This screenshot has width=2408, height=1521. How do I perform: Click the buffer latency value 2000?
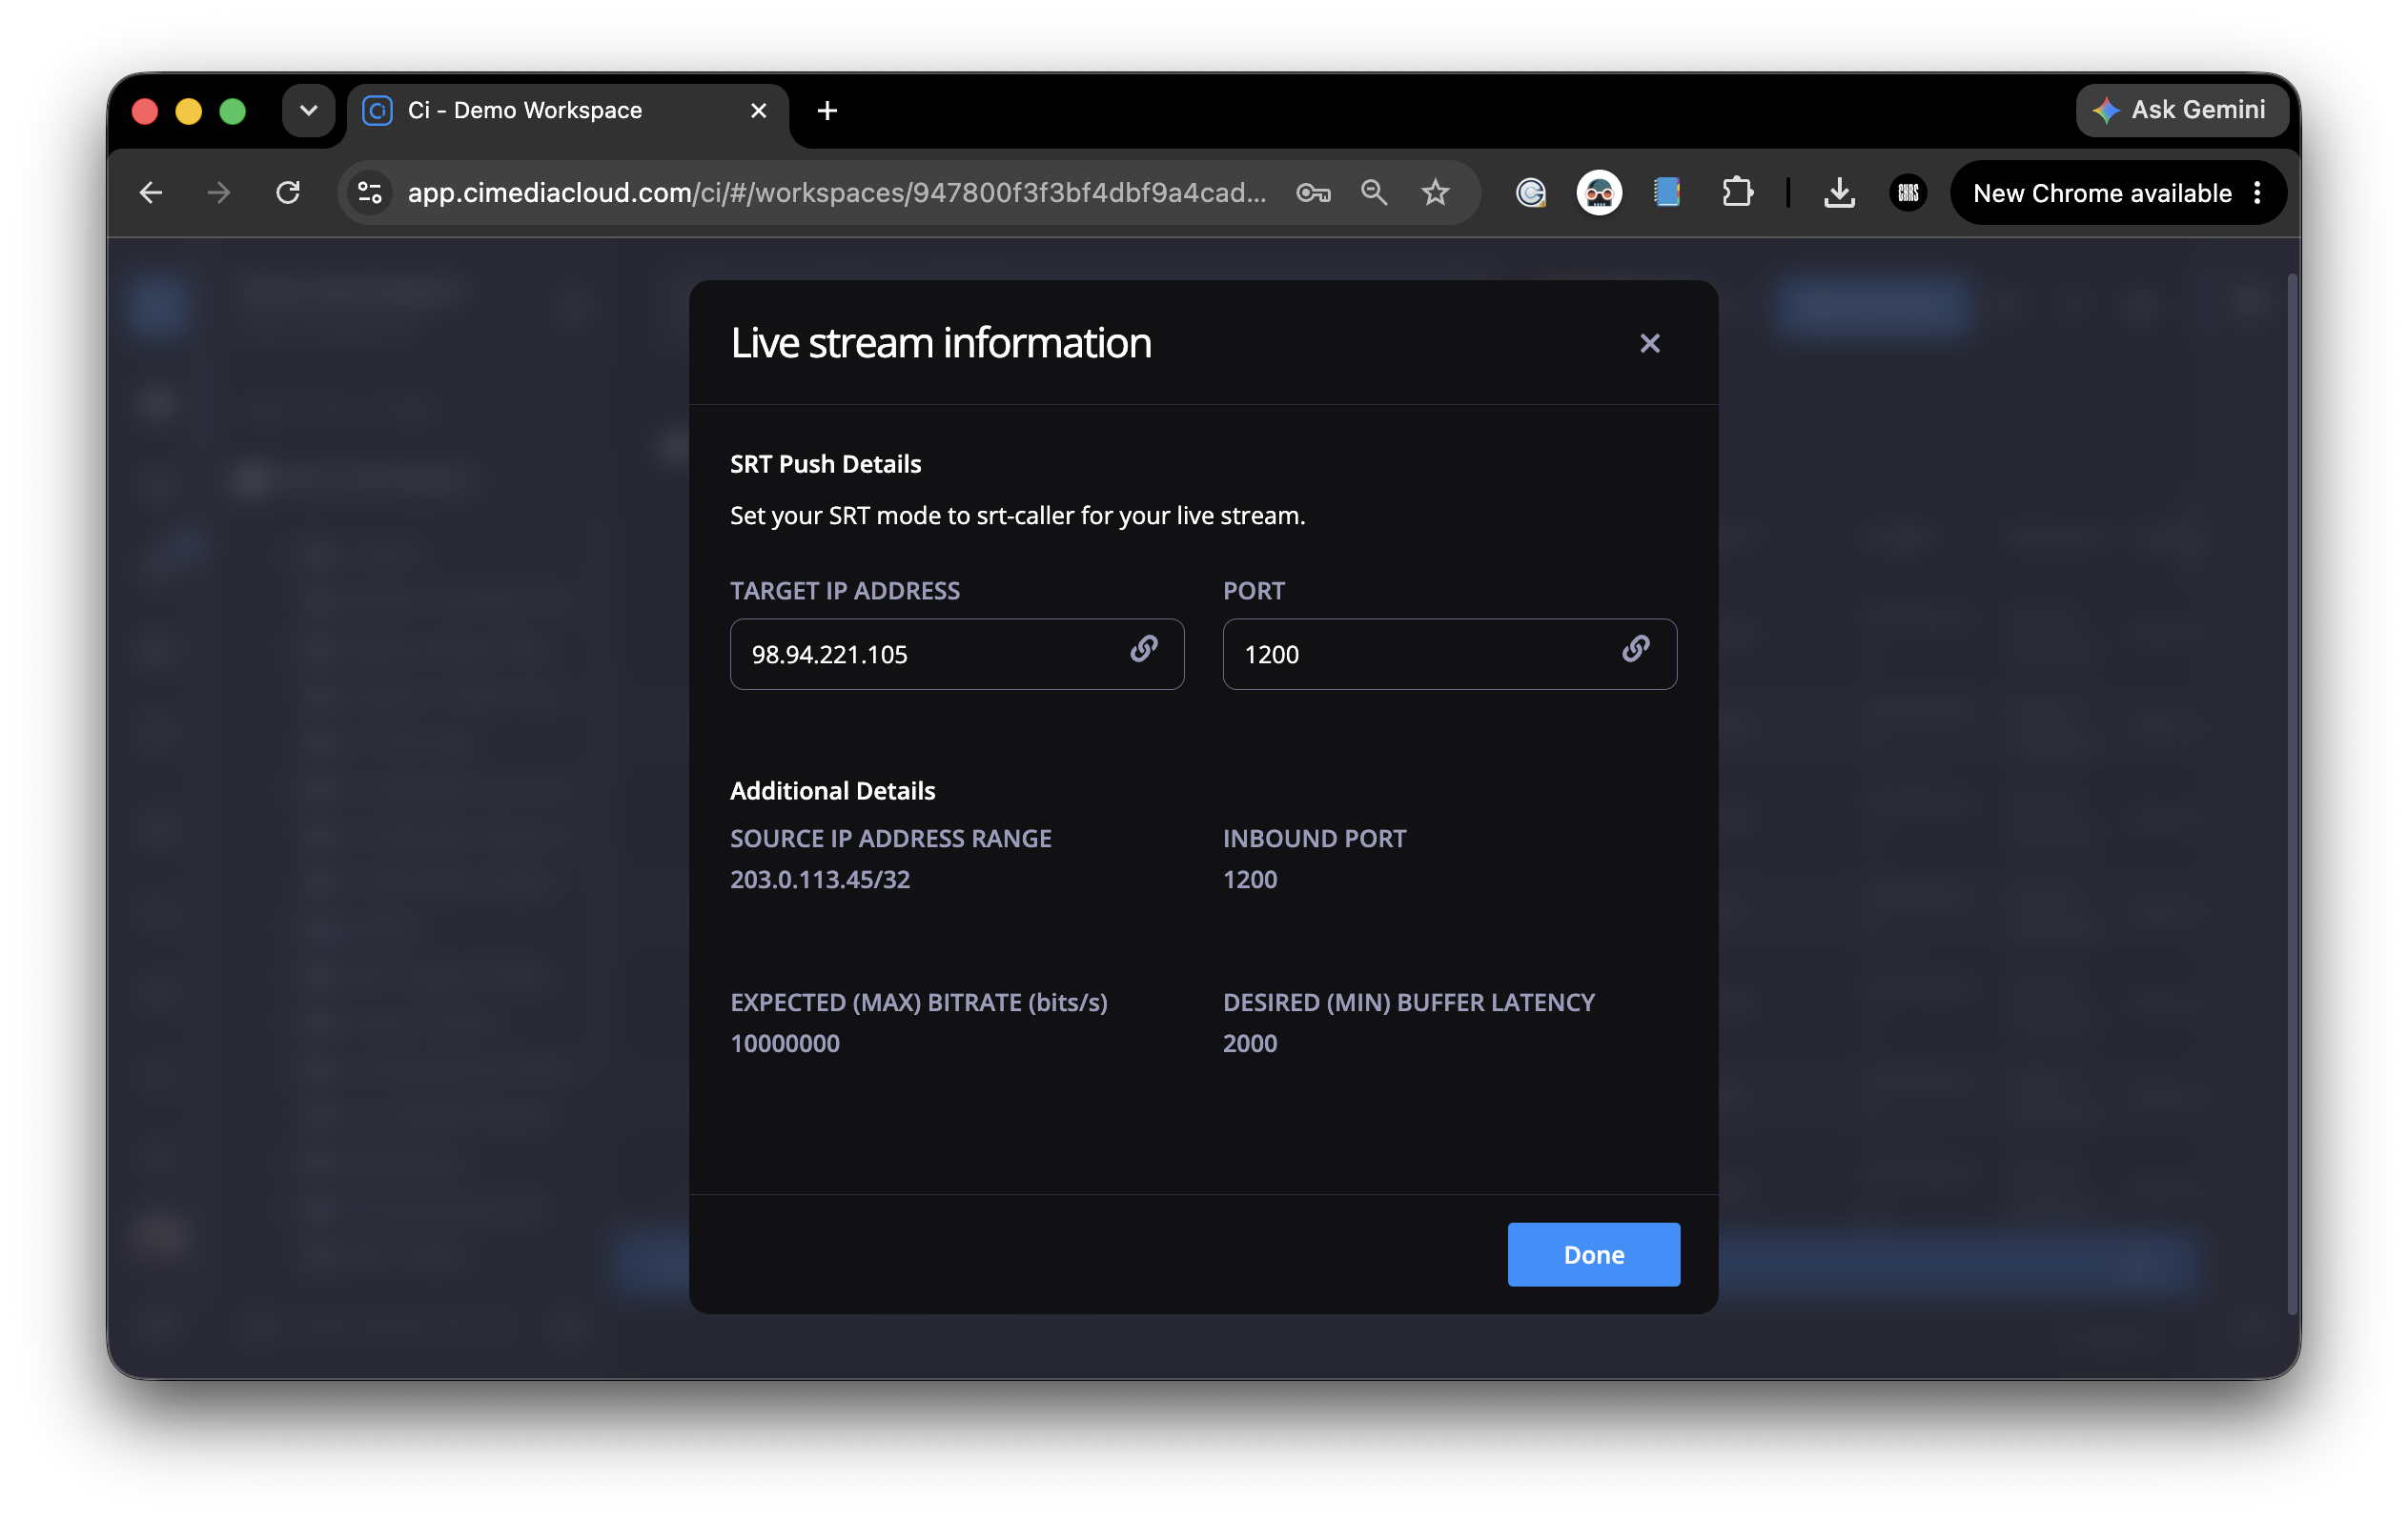click(1250, 1043)
